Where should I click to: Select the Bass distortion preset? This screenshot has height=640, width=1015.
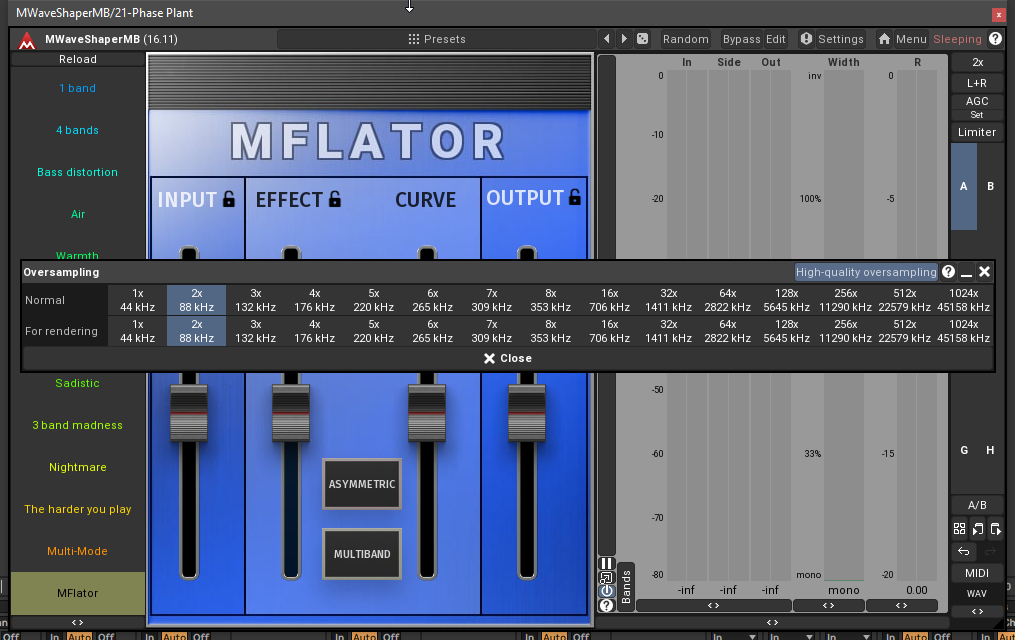pyautogui.click(x=78, y=172)
